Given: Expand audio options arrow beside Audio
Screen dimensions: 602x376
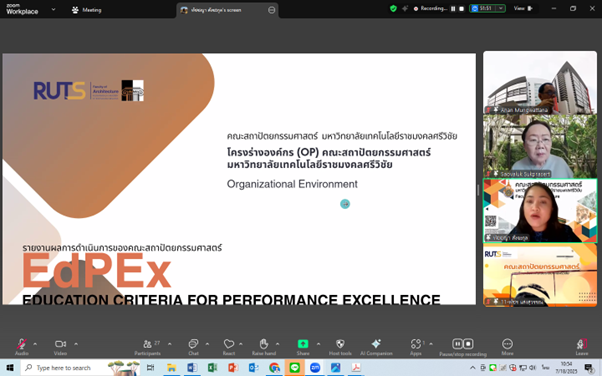Looking at the screenshot, I should pyautogui.click(x=35, y=344).
